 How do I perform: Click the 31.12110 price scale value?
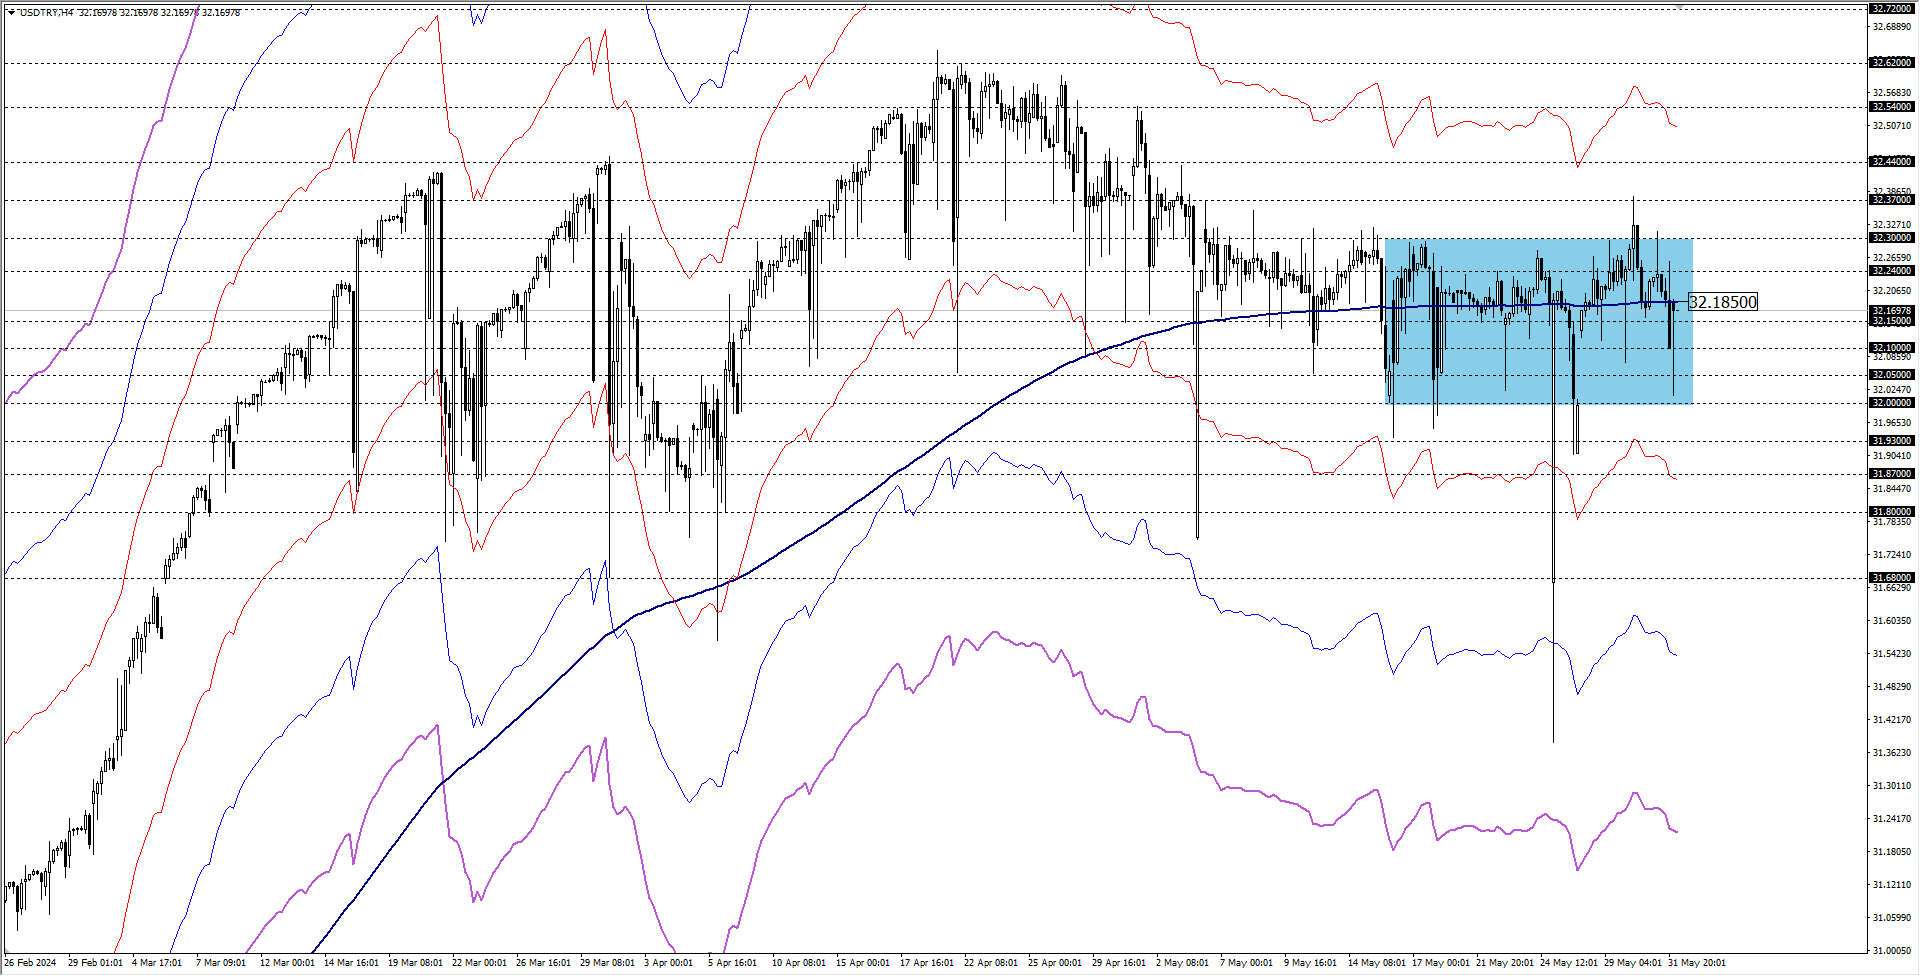coord(1892,885)
